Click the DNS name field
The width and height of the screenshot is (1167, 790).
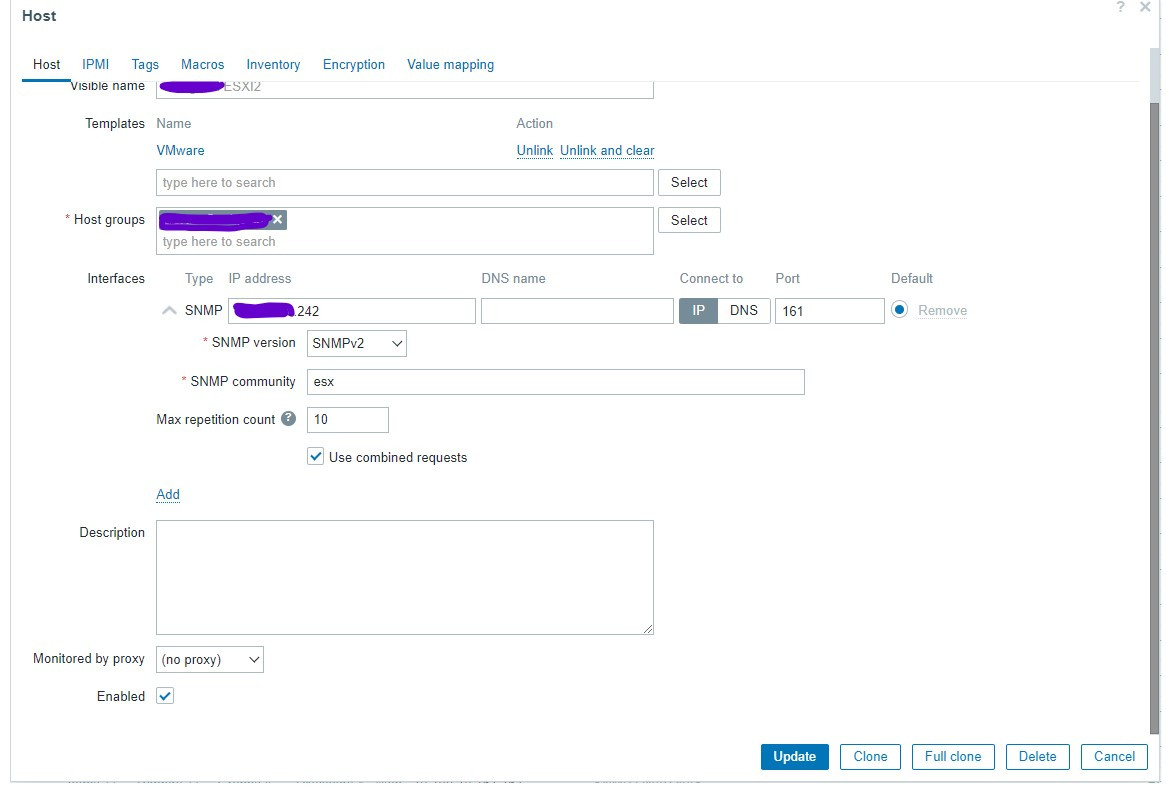pos(578,311)
